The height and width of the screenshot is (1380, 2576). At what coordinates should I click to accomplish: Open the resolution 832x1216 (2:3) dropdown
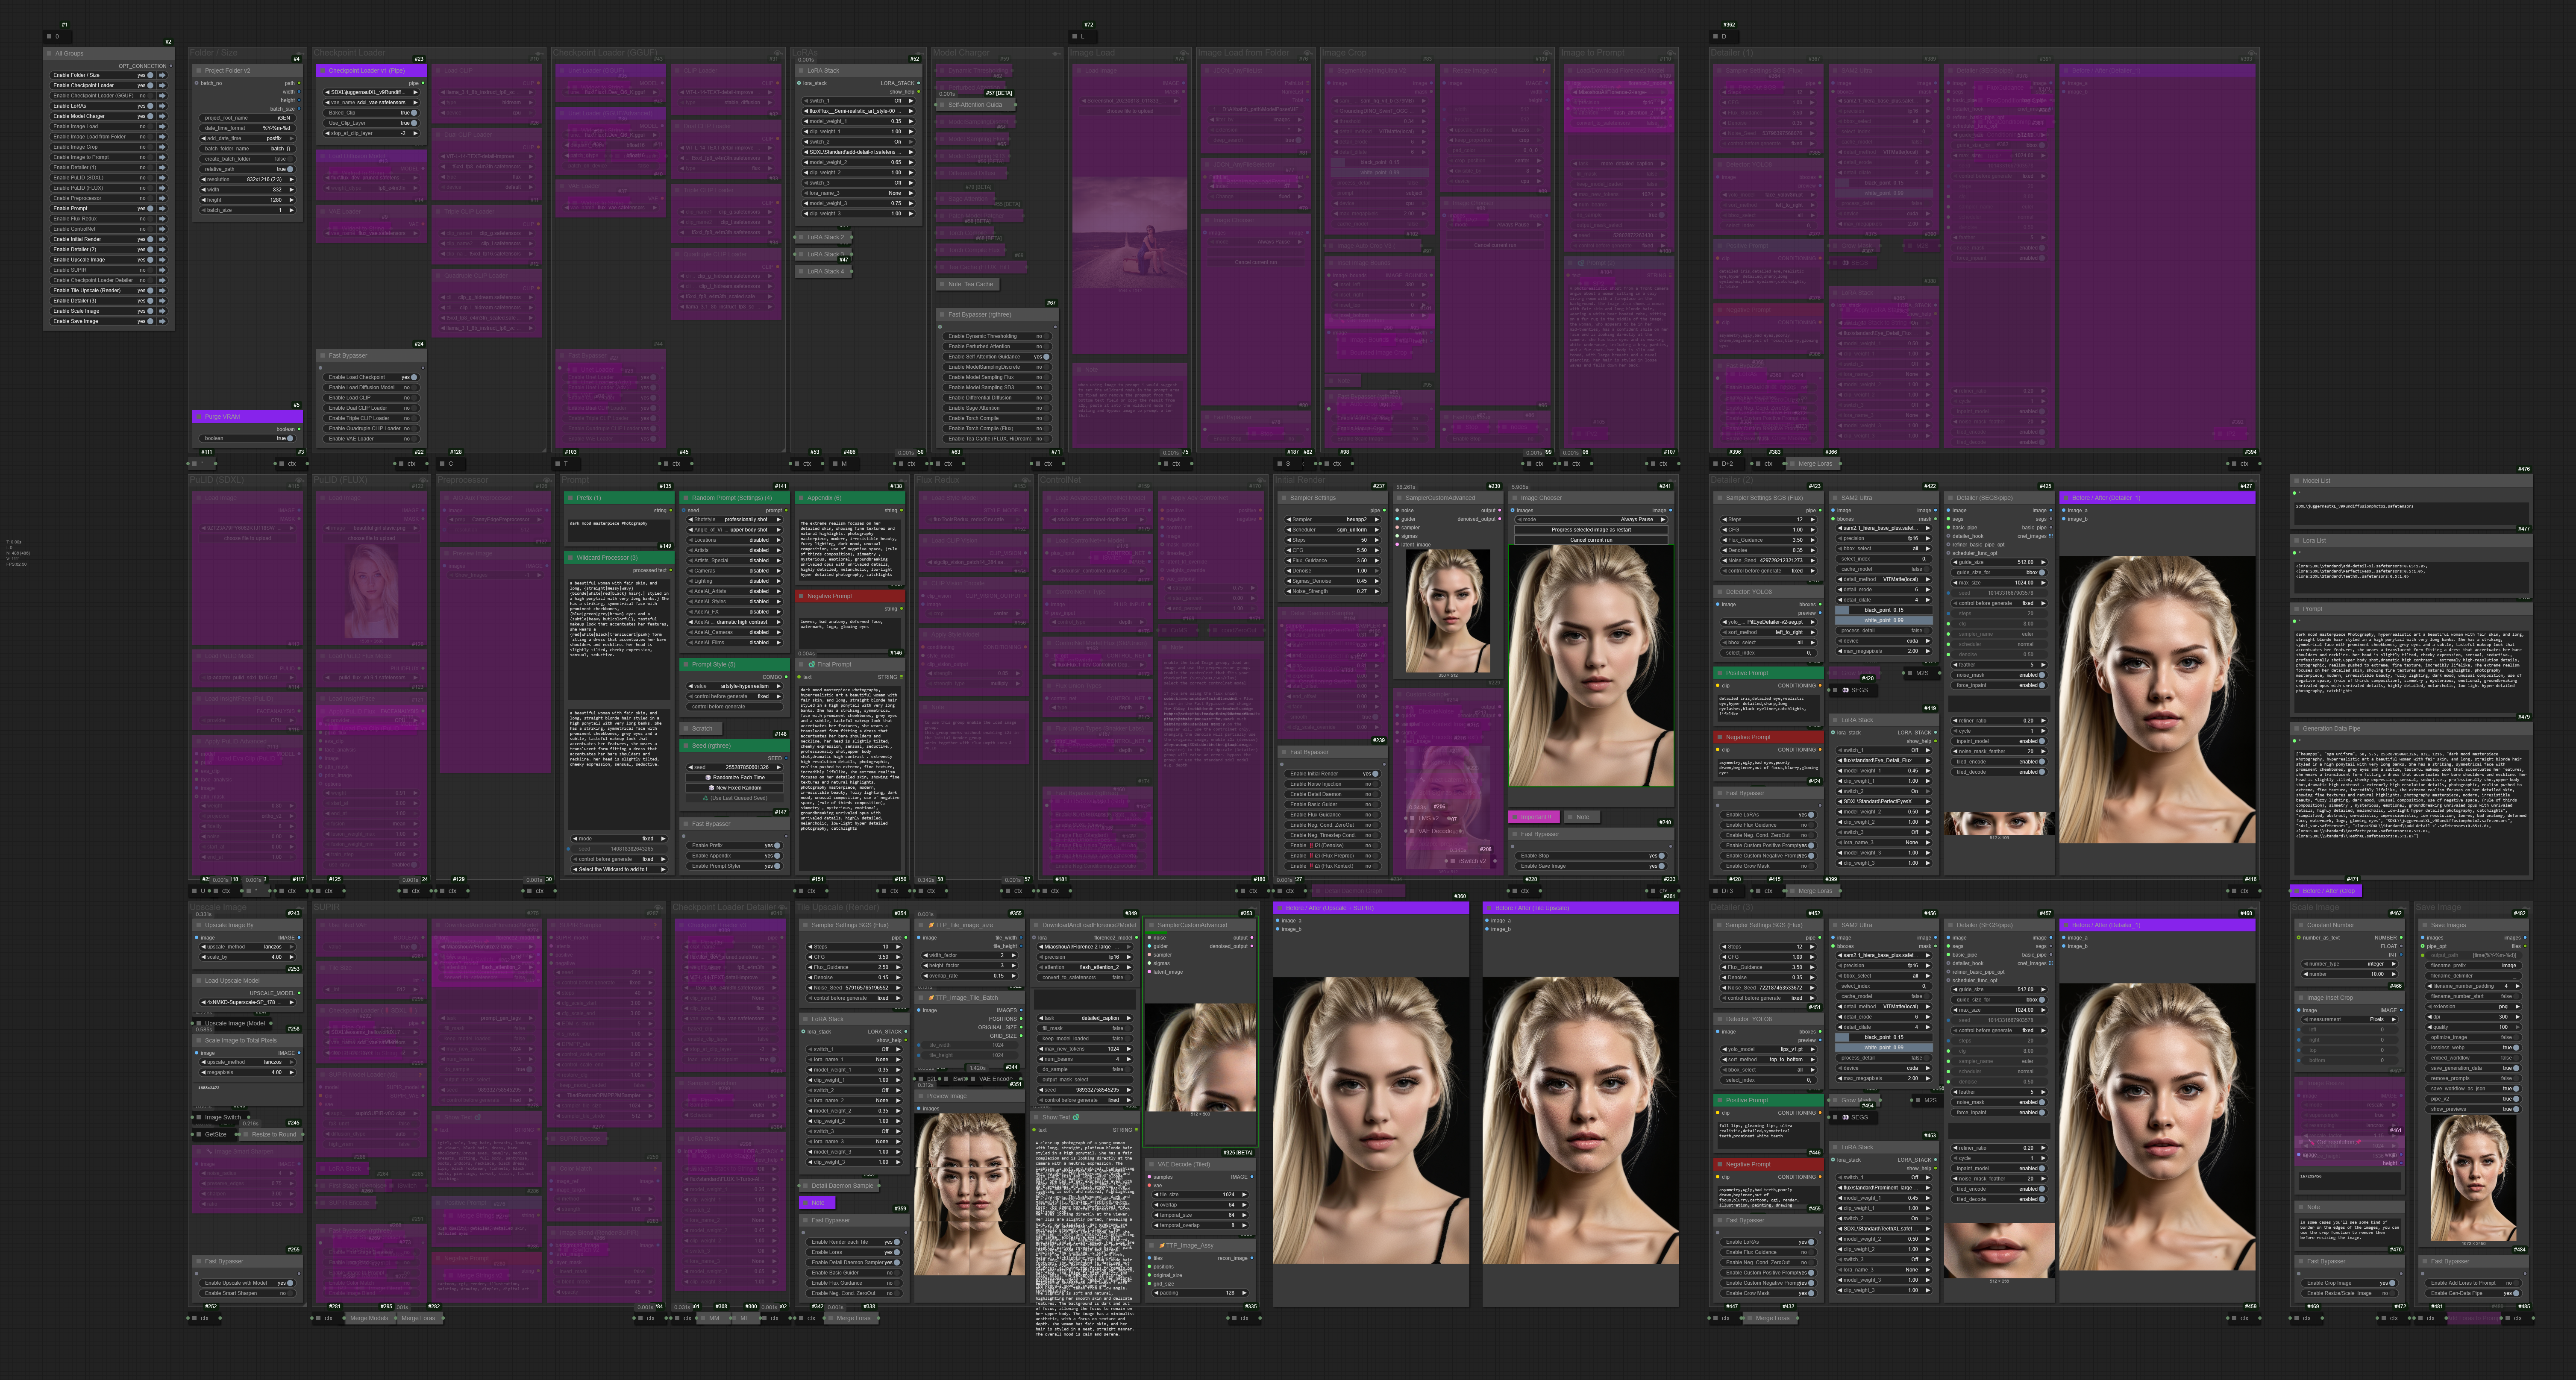coord(247,179)
